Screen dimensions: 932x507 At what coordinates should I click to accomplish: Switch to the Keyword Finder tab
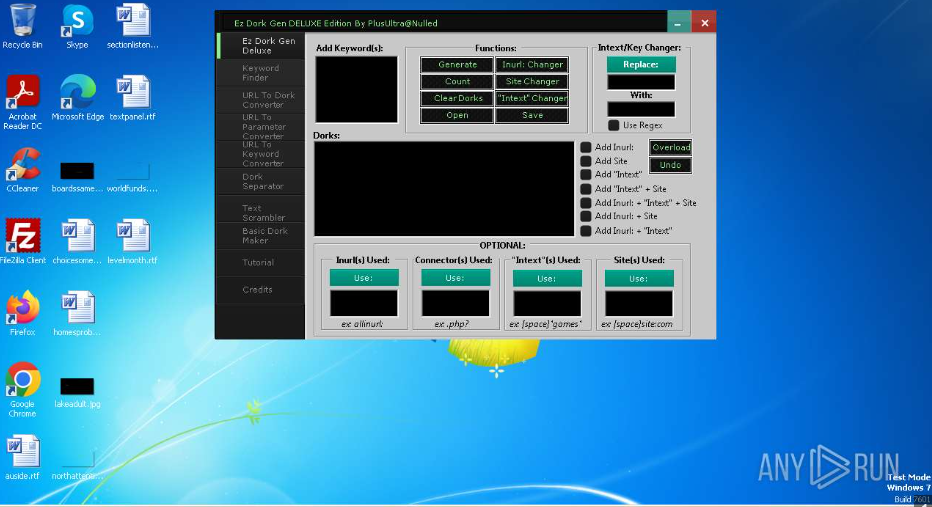260,73
